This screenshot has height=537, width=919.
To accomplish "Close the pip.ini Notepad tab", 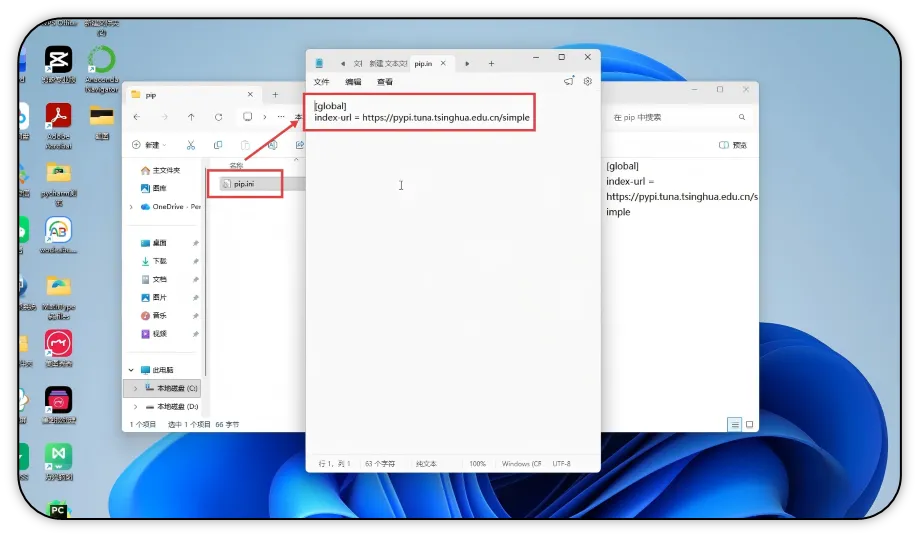I will coord(444,63).
